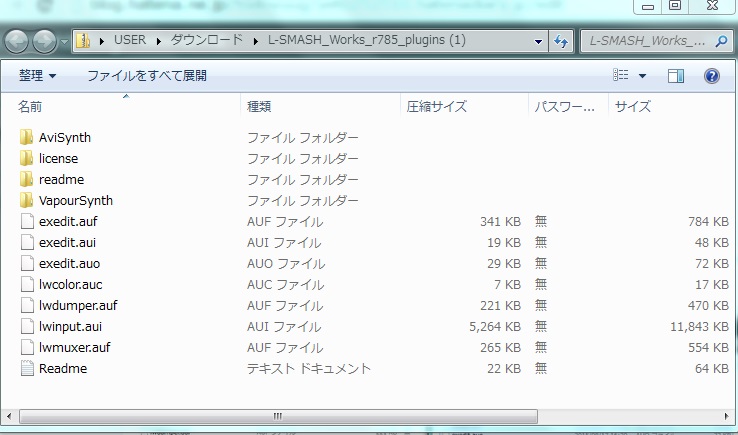Maximize the explorer window
This screenshot has height=435, width=738.
point(675,6)
